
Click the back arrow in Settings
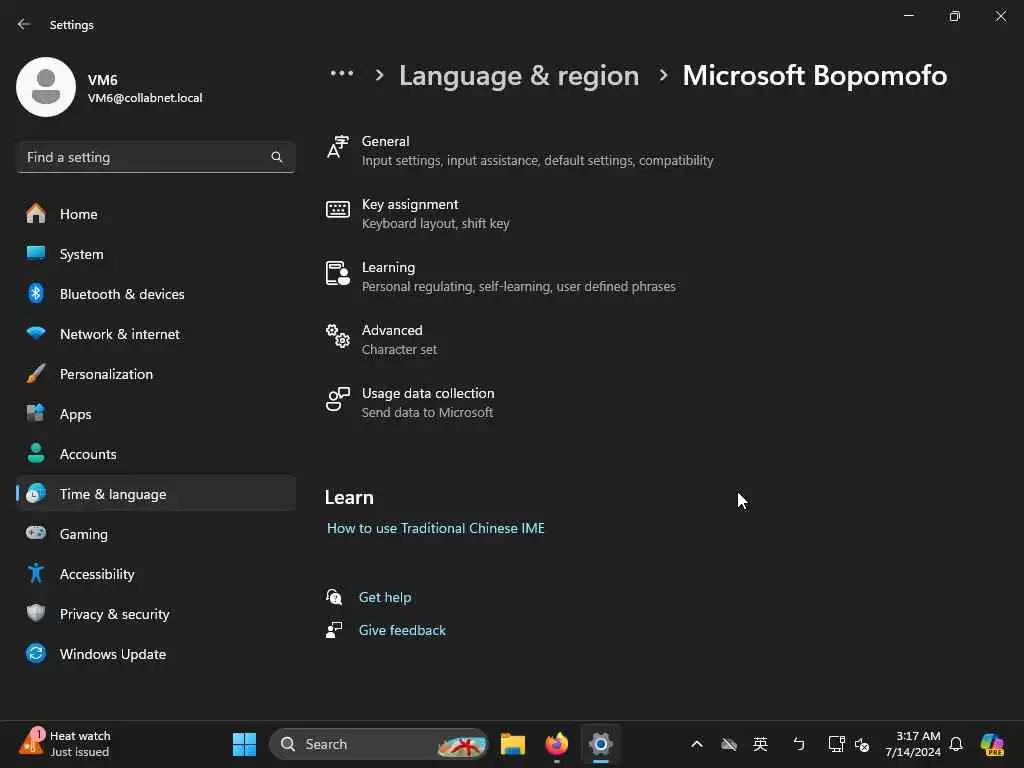point(24,24)
